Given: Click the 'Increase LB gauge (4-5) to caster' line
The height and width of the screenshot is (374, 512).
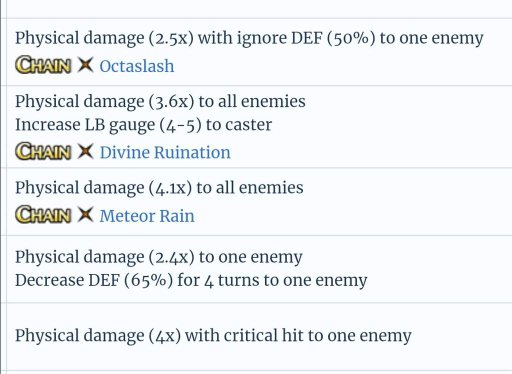Looking at the screenshot, I should 143,125.
